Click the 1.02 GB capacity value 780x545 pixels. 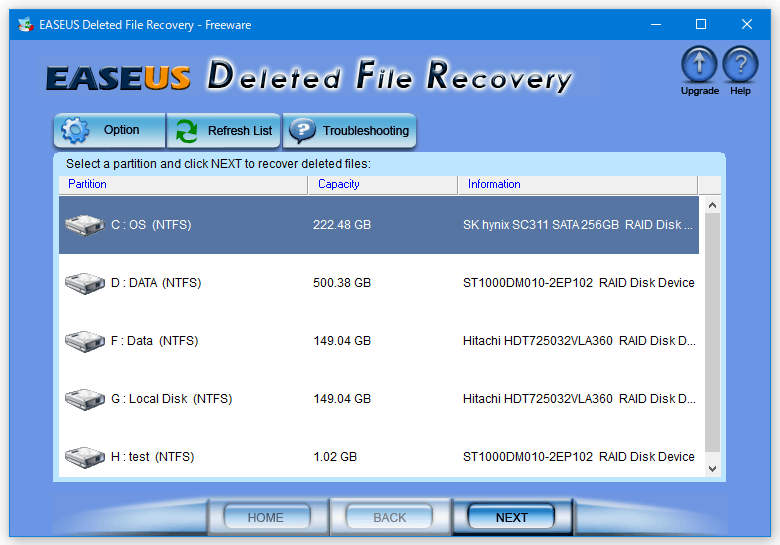[335, 457]
